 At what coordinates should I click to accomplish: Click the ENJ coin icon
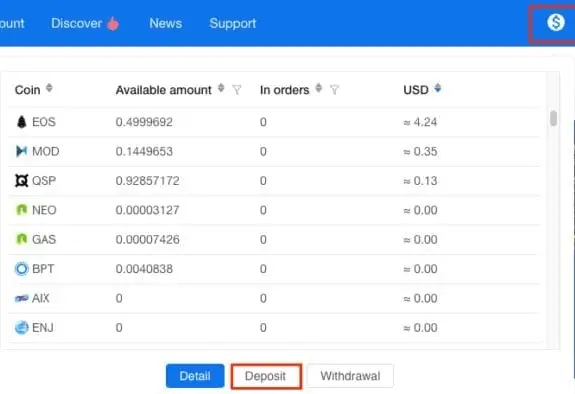click(22, 328)
